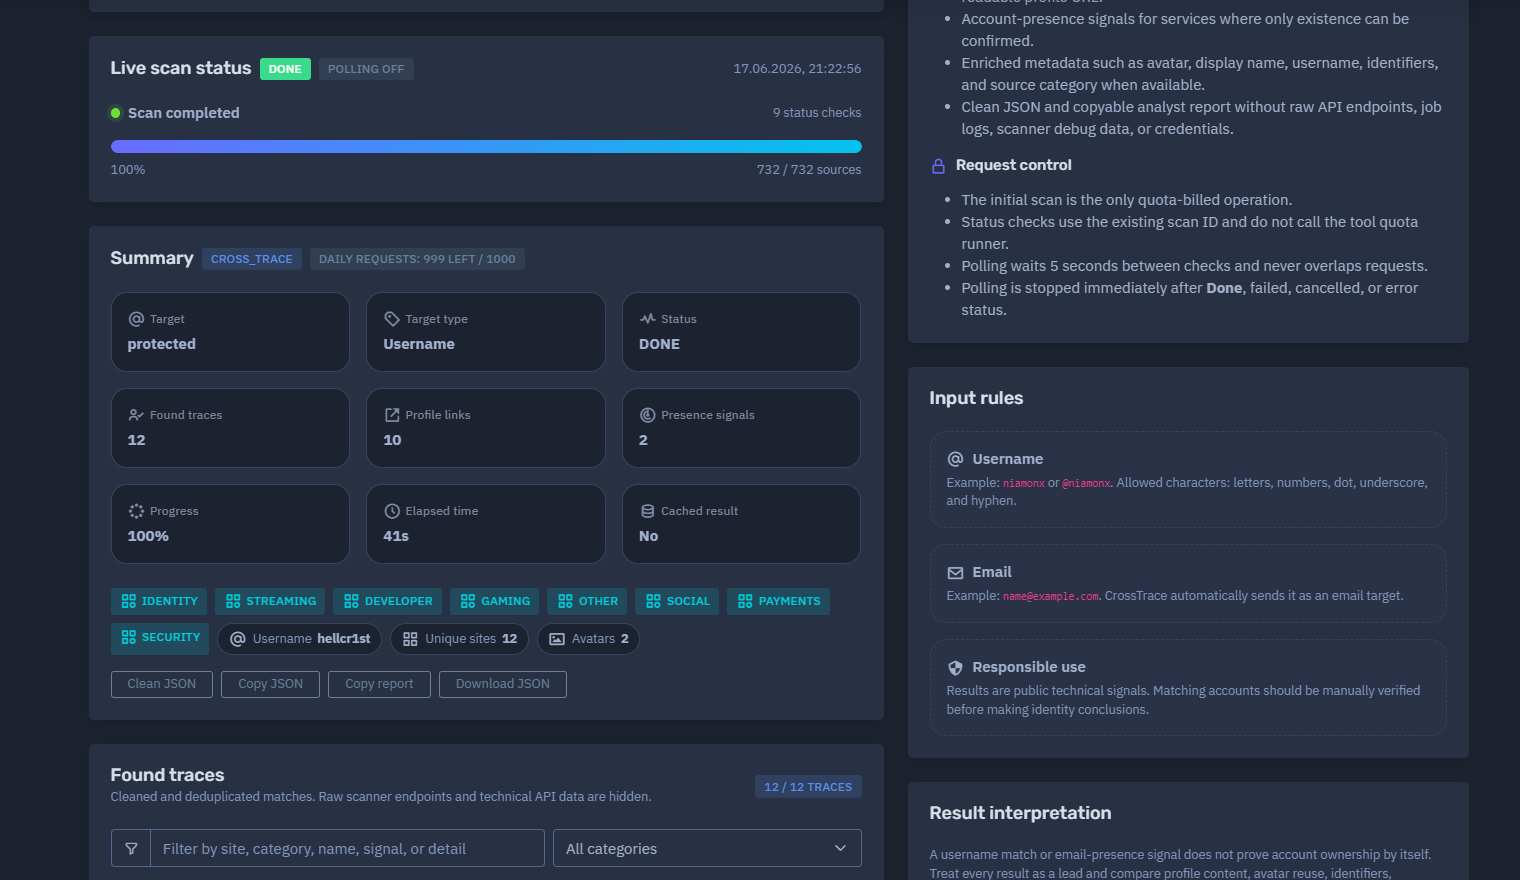This screenshot has width=1520, height=880.
Task: Toggle the IDENTITY category chip
Action: point(159,601)
